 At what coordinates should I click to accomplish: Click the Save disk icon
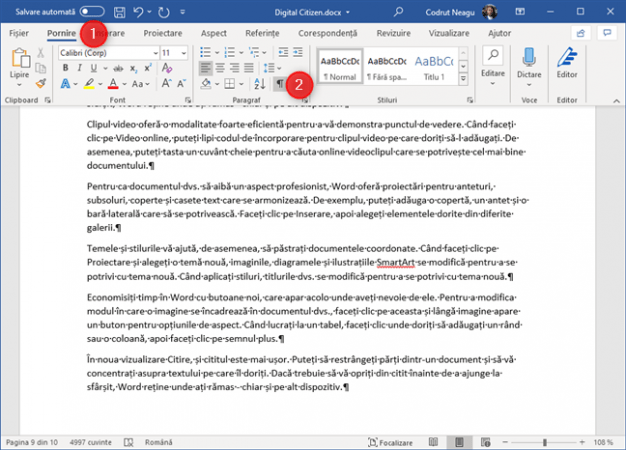tap(119, 12)
